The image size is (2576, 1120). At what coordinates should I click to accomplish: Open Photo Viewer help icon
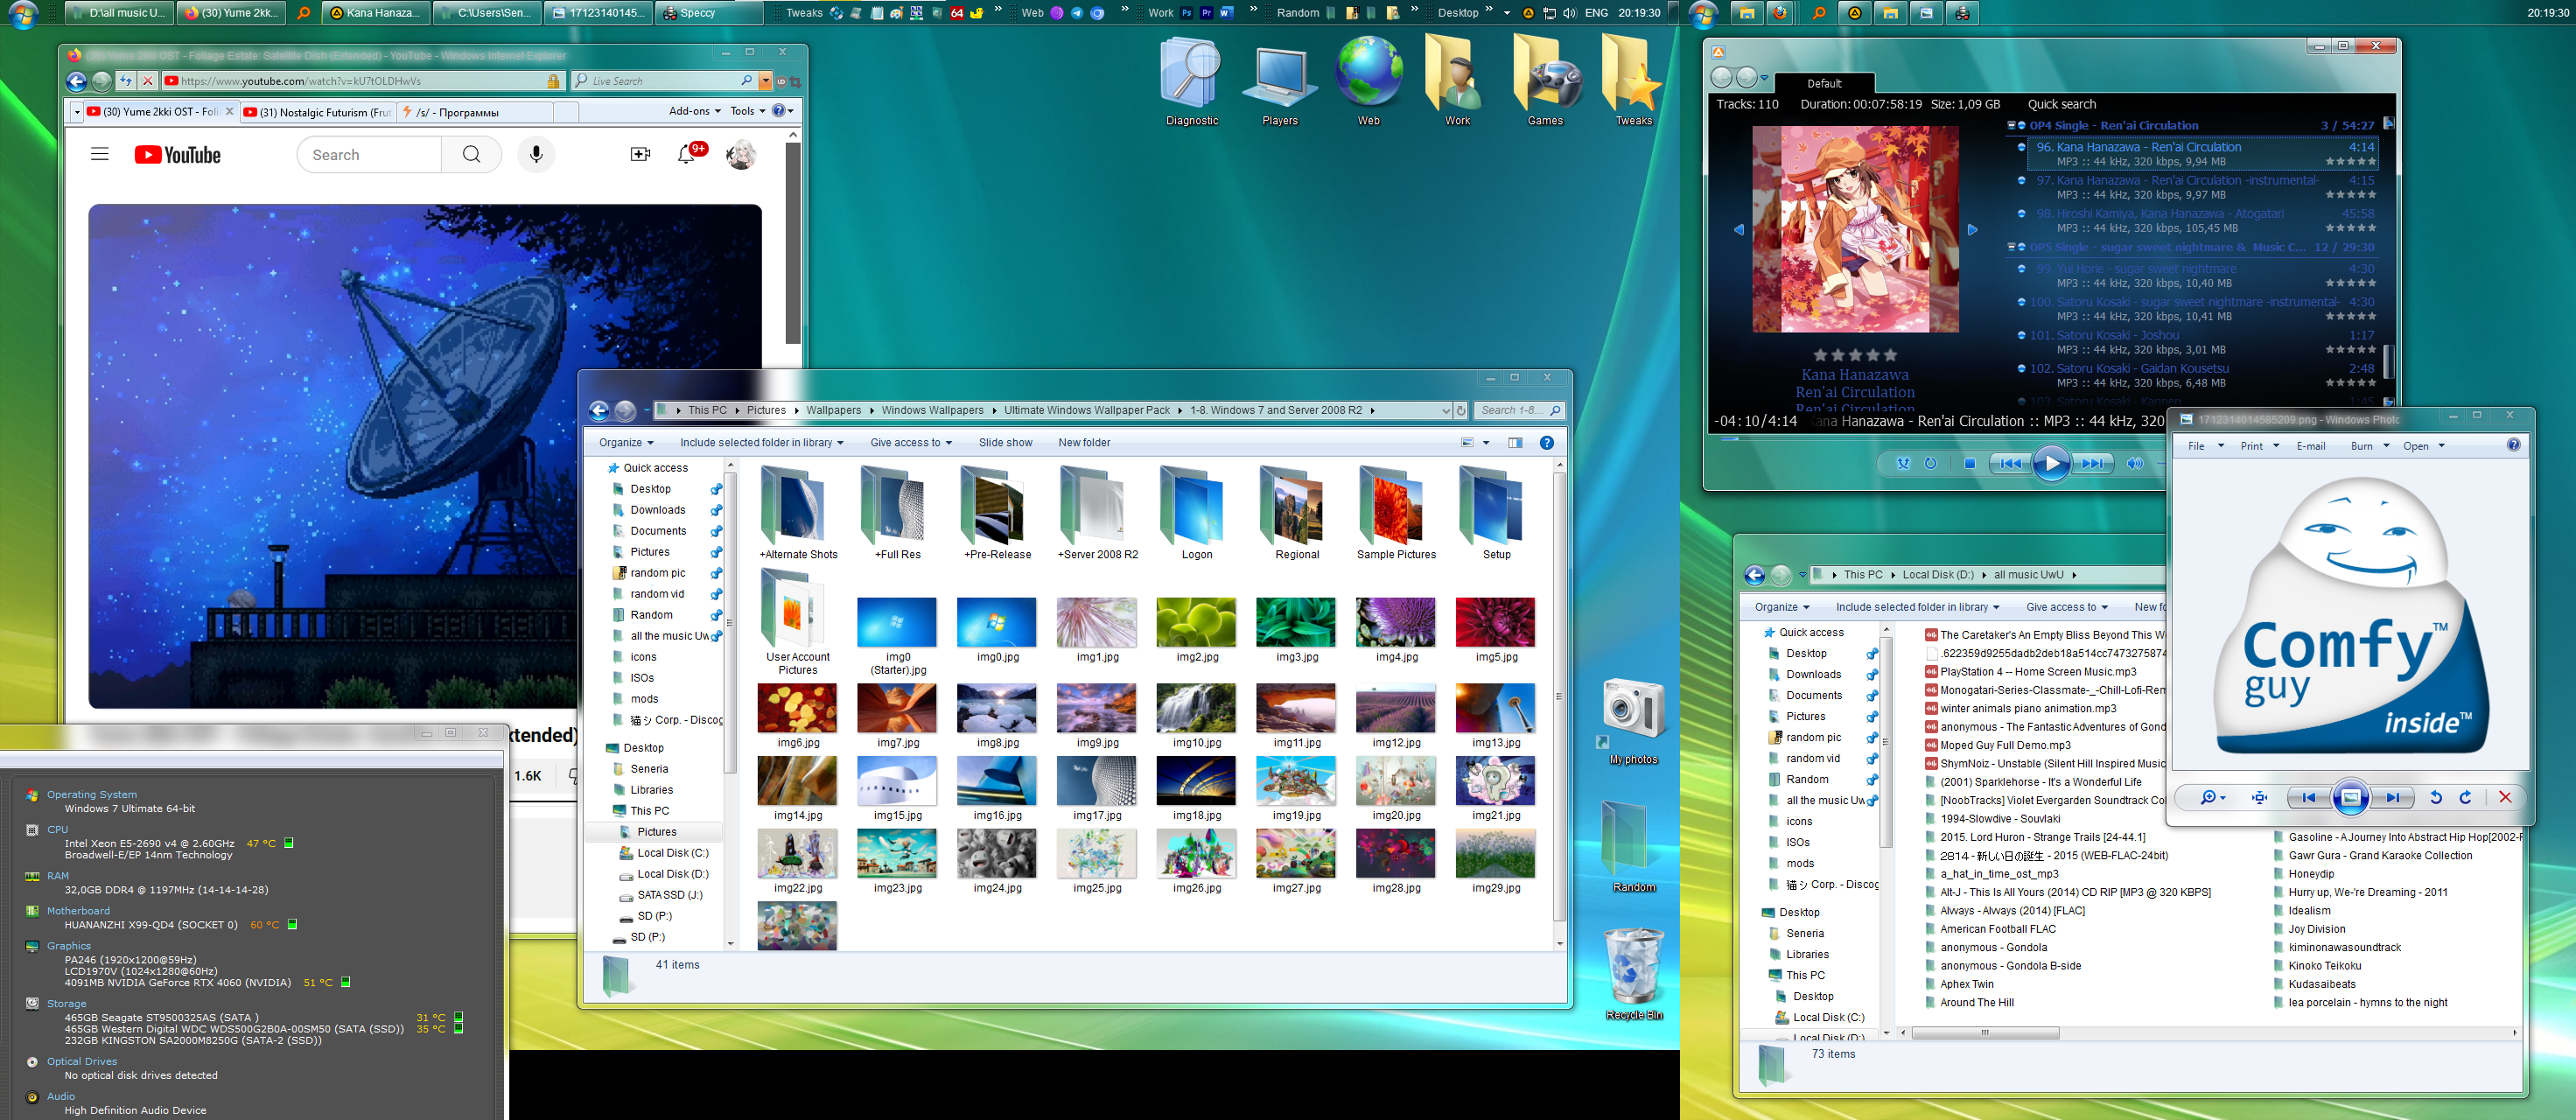(x=2513, y=445)
